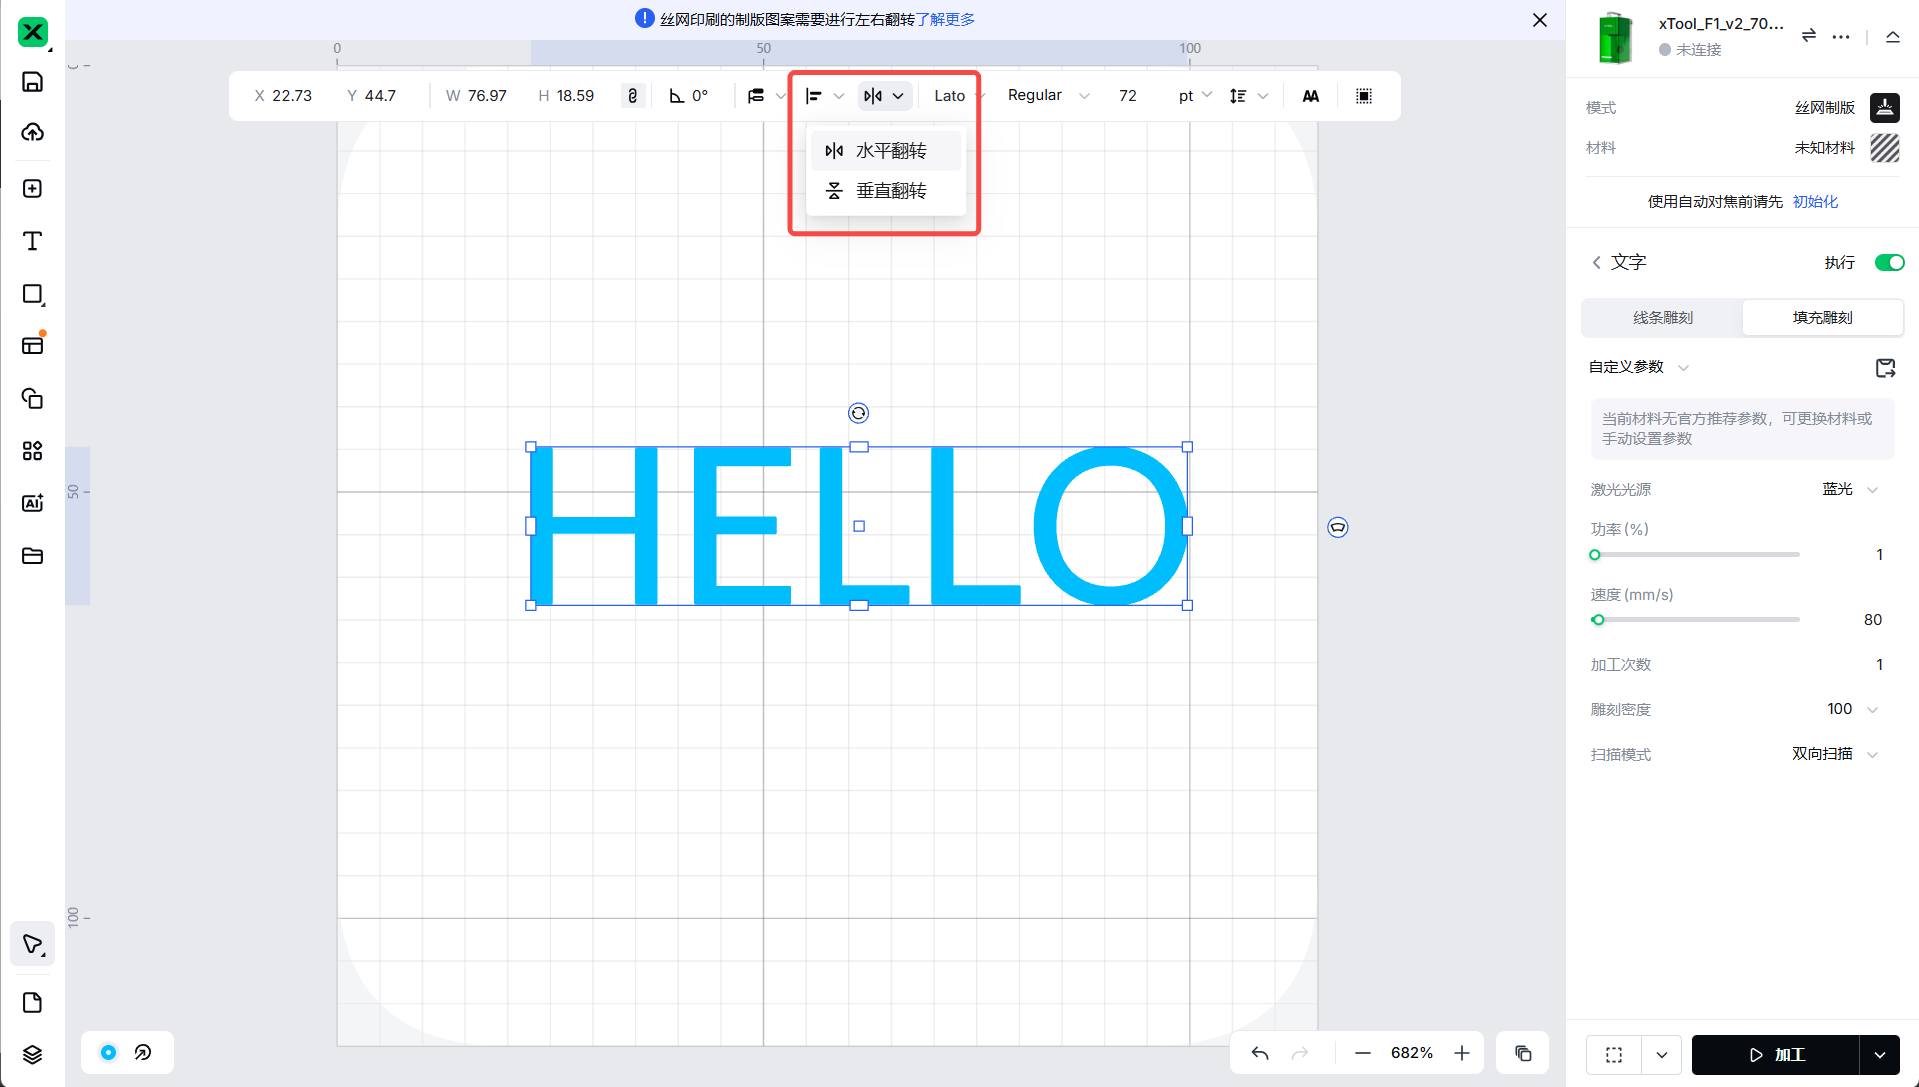Open the 激光光源 蓝光 dropdown
Image resolution: width=1919 pixels, height=1087 pixels.
[x=1850, y=489]
